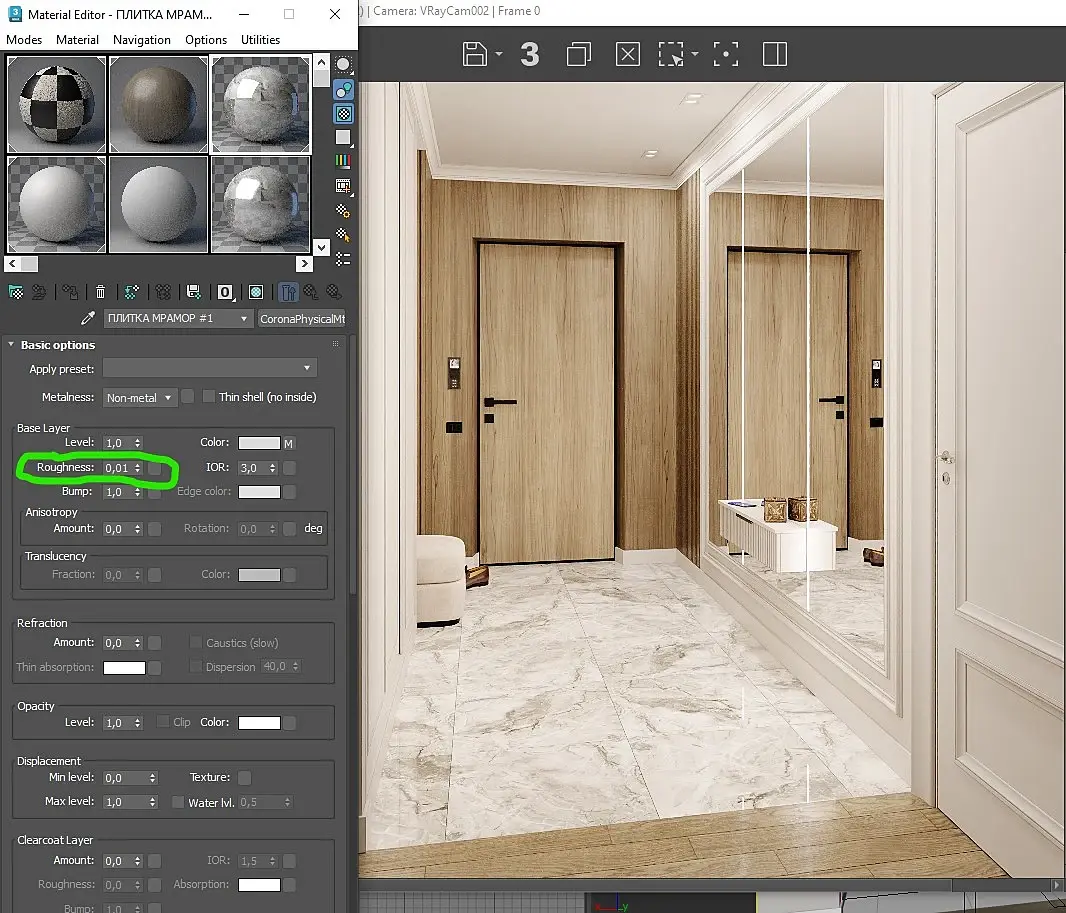Click the Sample Type sphere icon
Viewport: 1066px width, 913px height.
(x=343, y=65)
